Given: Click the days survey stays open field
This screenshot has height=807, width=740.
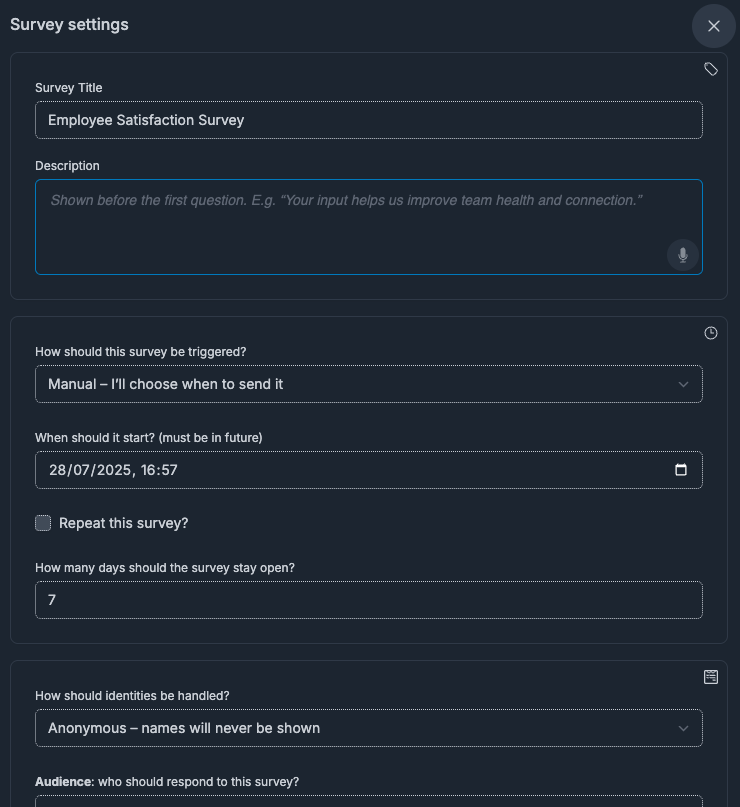Looking at the screenshot, I should click(x=368, y=600).
